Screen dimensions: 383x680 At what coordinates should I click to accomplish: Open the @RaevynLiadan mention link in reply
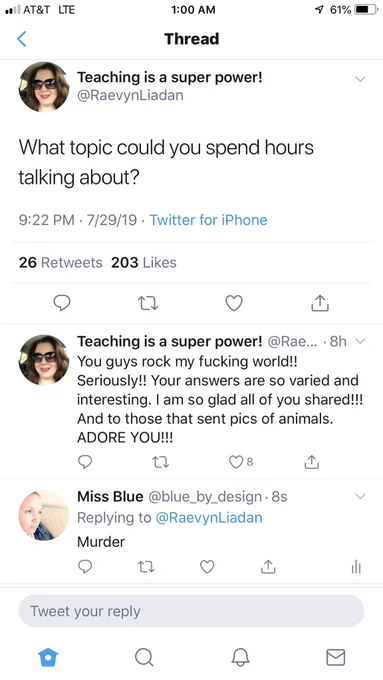(209, 517)
